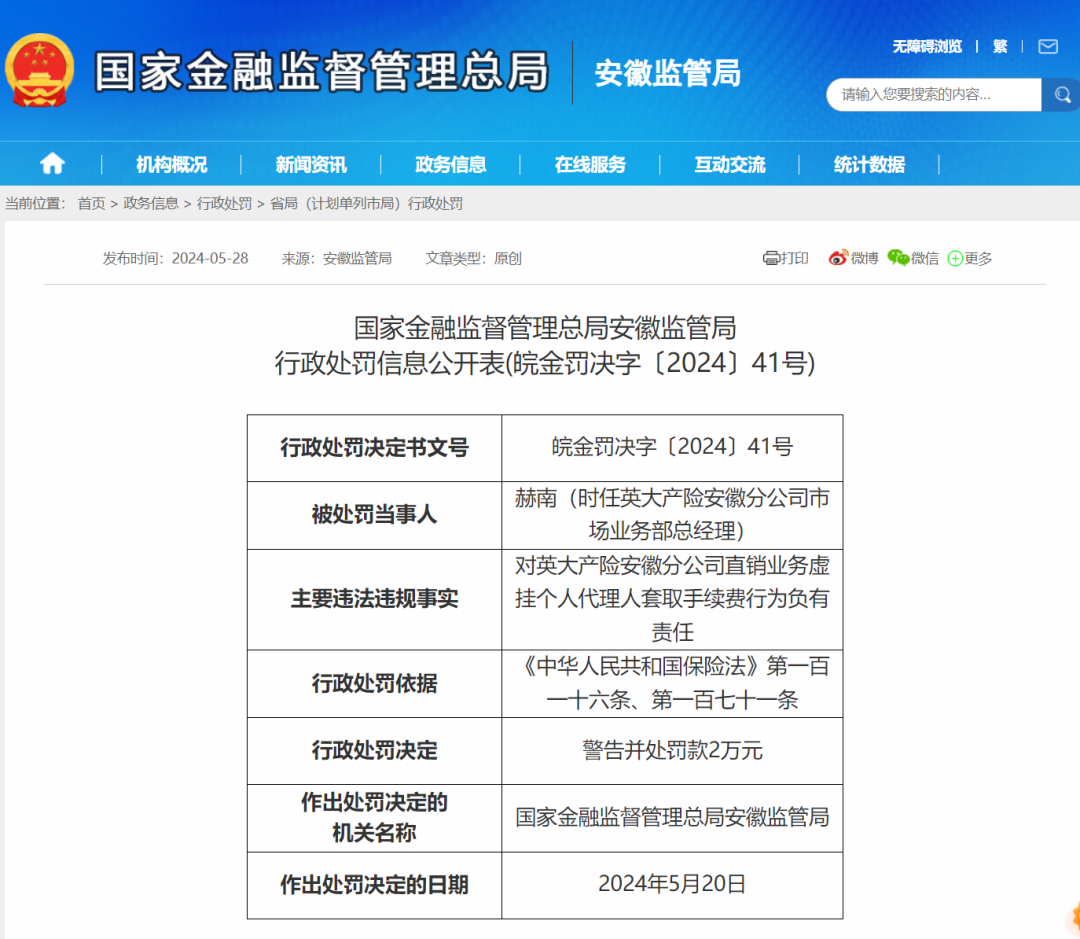1080x939 pixels.
Task: Click source text 来源：安徽监管局
Action: coord(337,258)
